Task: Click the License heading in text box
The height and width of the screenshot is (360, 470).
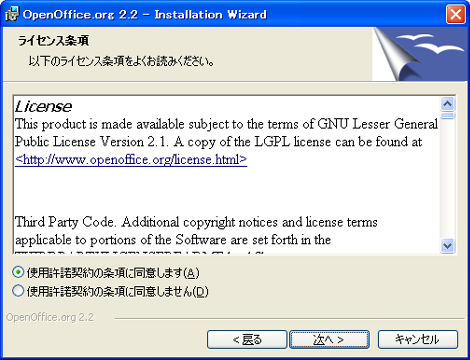Action: pyautogui.click(x=43, y=107)
